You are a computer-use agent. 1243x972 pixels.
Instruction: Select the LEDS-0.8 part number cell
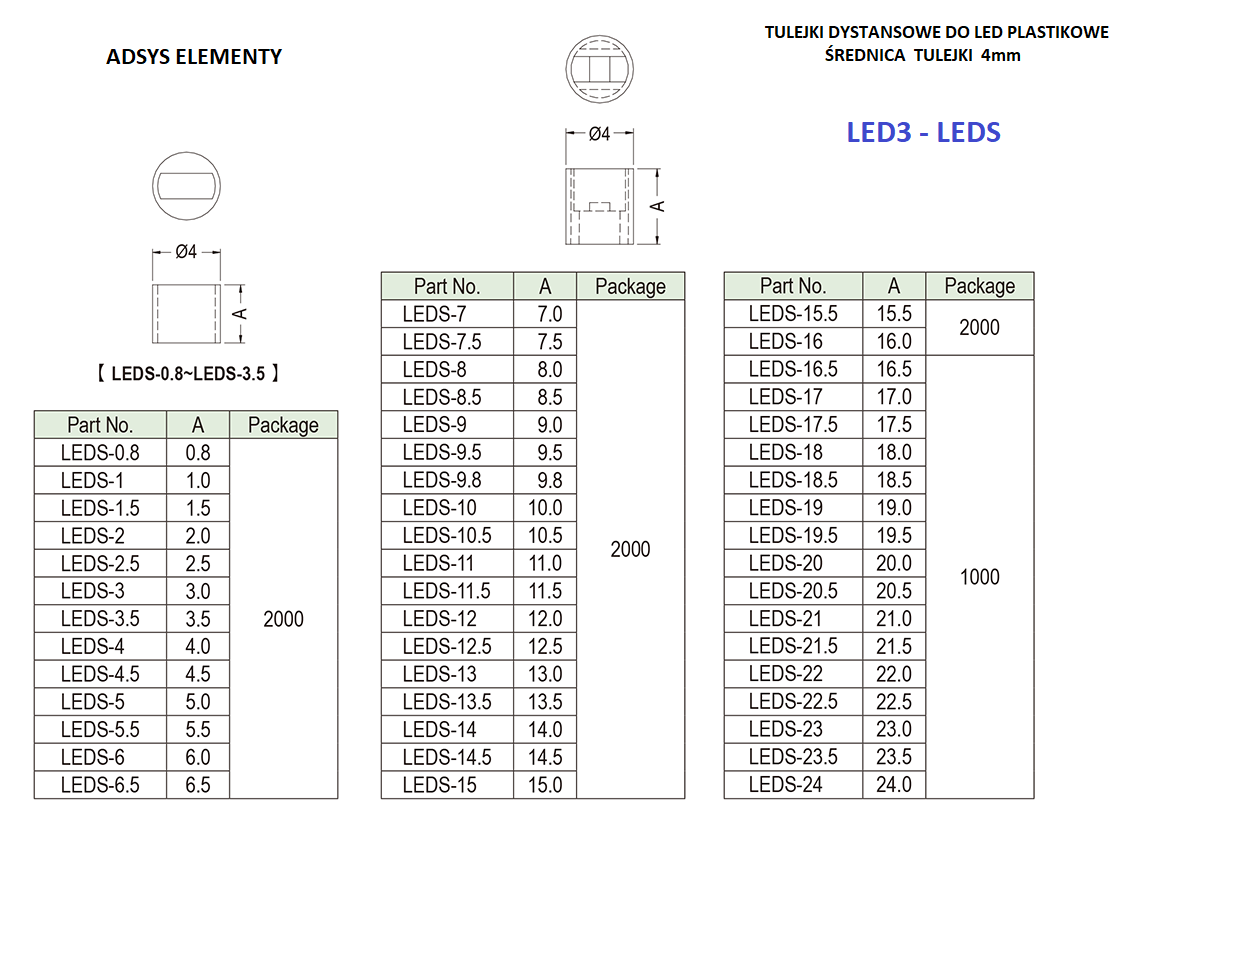coord(100,453)
